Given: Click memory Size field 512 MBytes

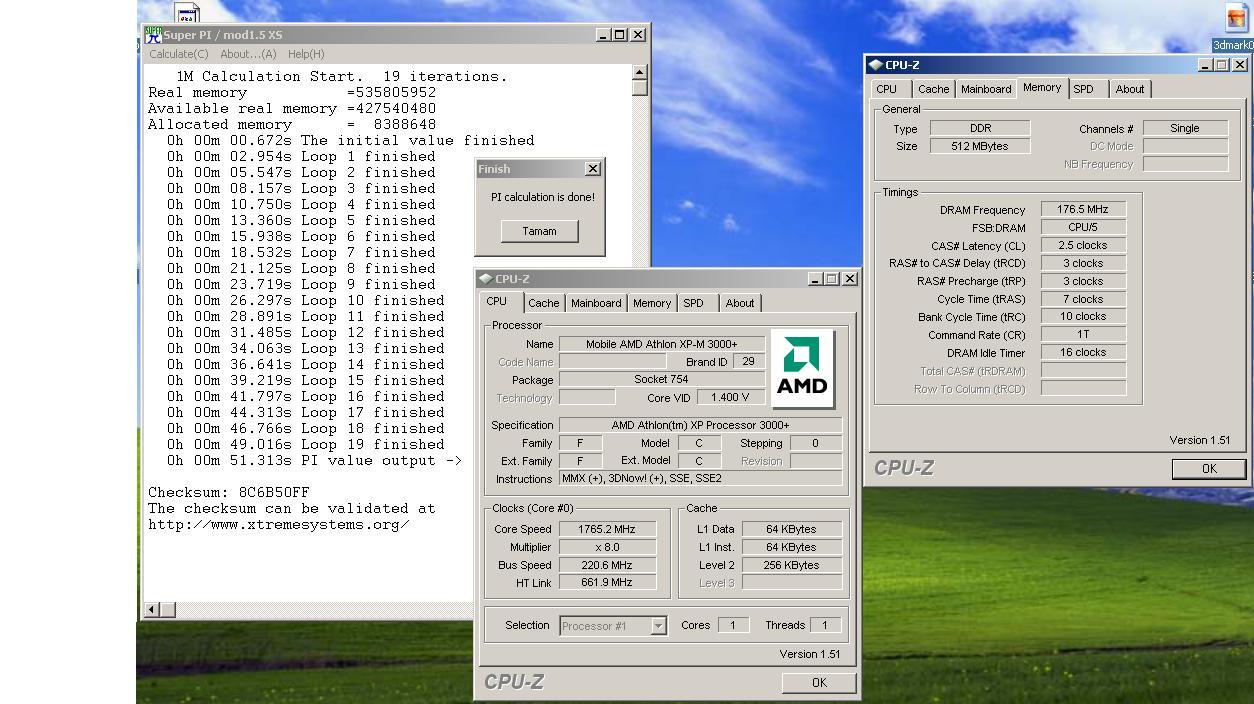Looking at the screenshot, I should [980, 146].
